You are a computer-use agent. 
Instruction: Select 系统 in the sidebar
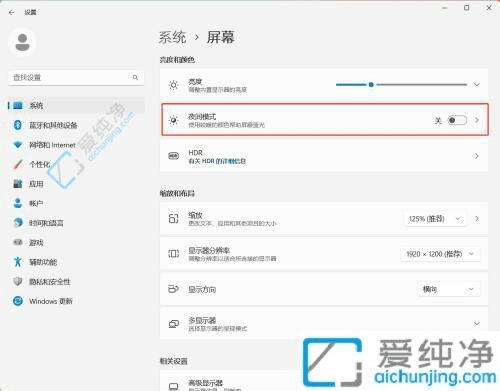(76, 106)
